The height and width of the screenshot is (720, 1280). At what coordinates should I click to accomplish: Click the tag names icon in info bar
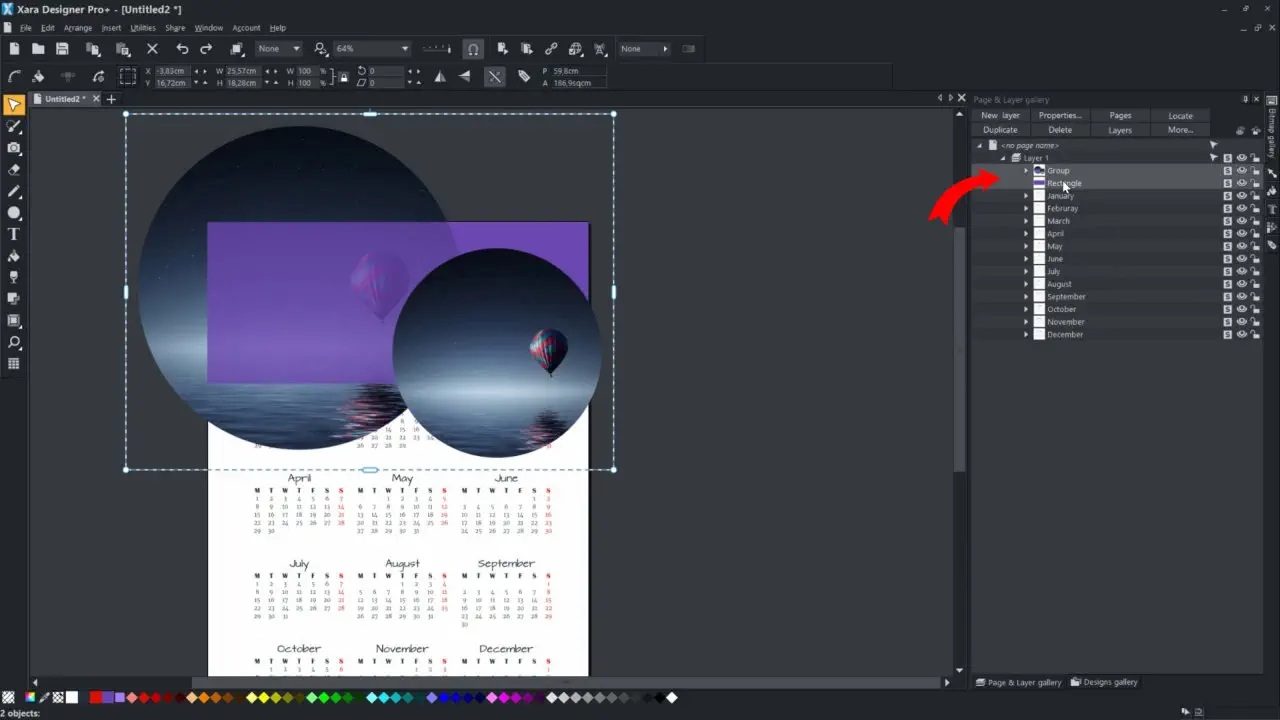coord(524,76)
